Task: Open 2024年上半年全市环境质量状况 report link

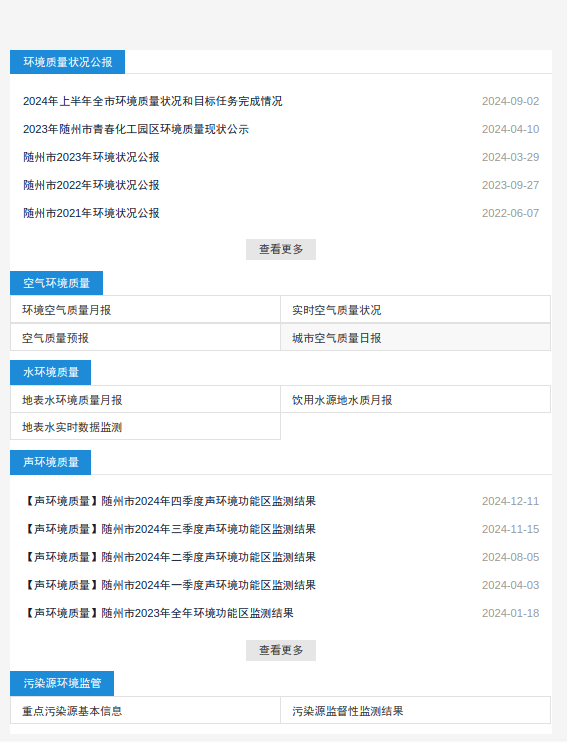Action: [x=152, y=101]
